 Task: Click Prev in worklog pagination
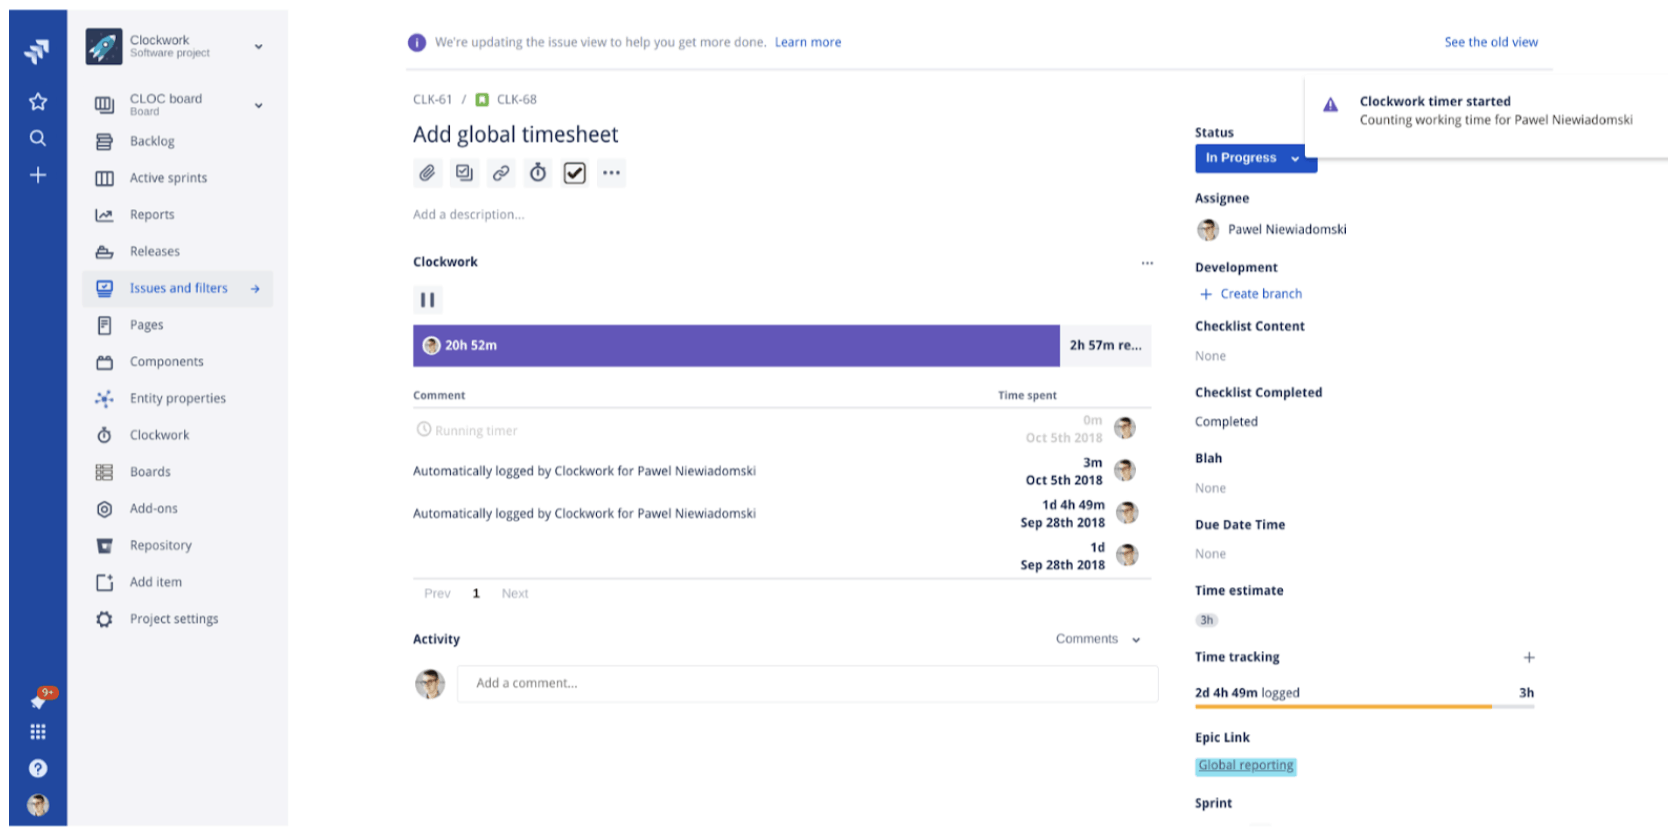437,594
